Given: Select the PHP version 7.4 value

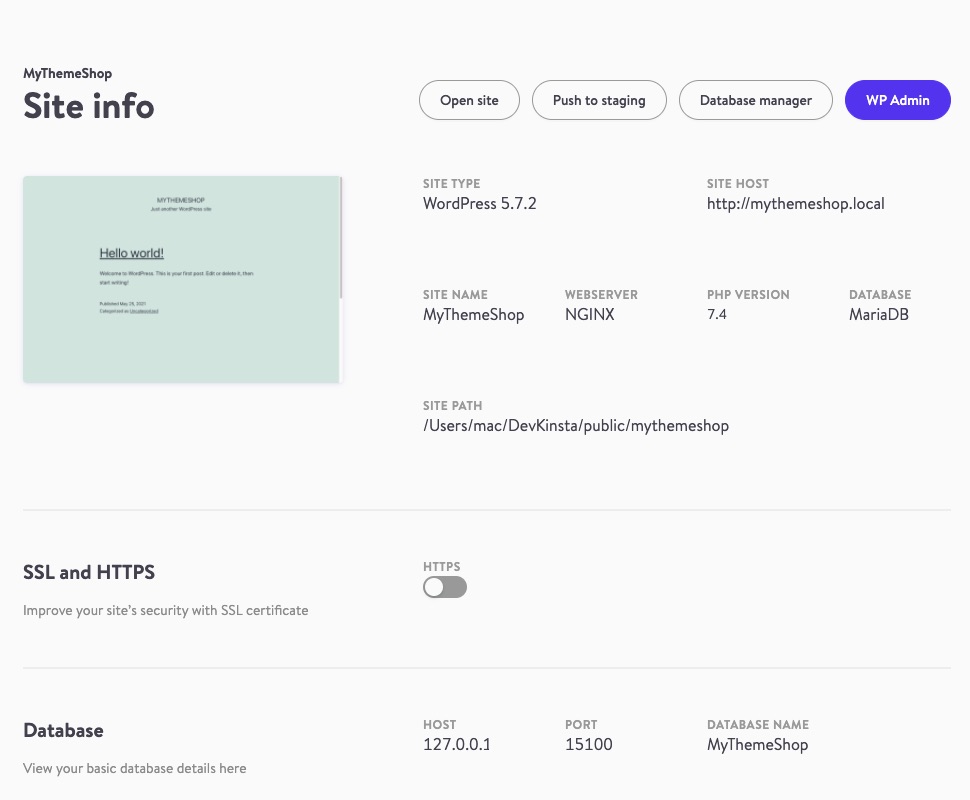Looking at the screenshot, I should [x=716, y=314].
